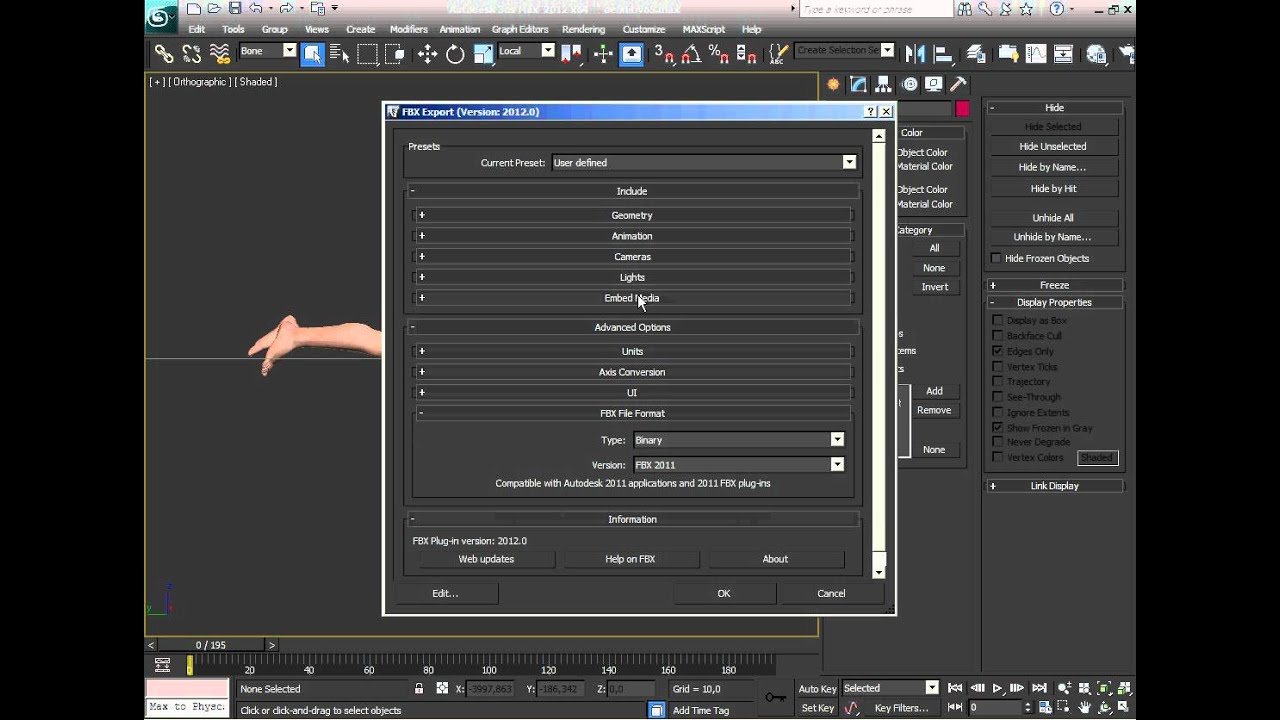Click Play Animation button

tap(997, 688)
